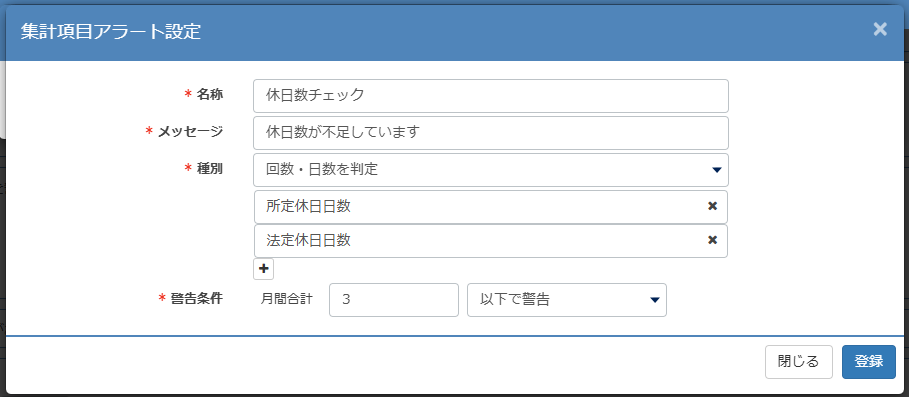
Task: Open the 種別 dropdown showing 回数・日数を判定
Action: pos(490,170)
